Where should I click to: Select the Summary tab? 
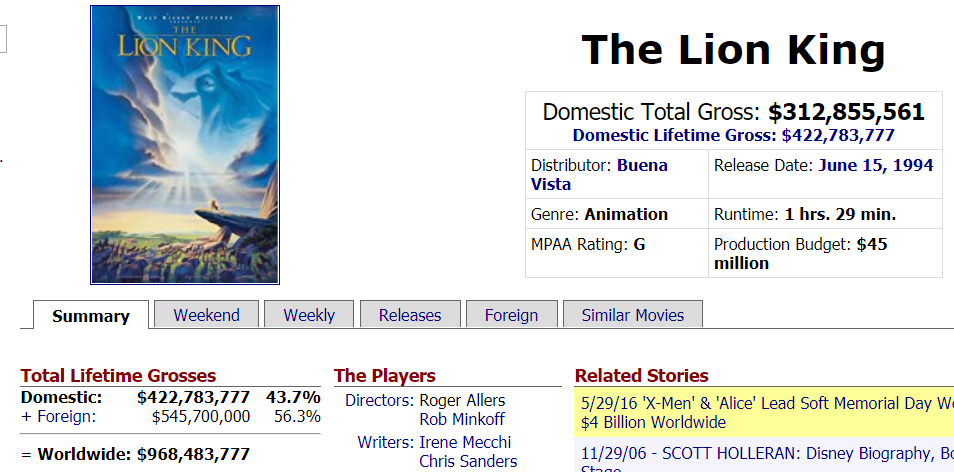(x=91, y=315)
